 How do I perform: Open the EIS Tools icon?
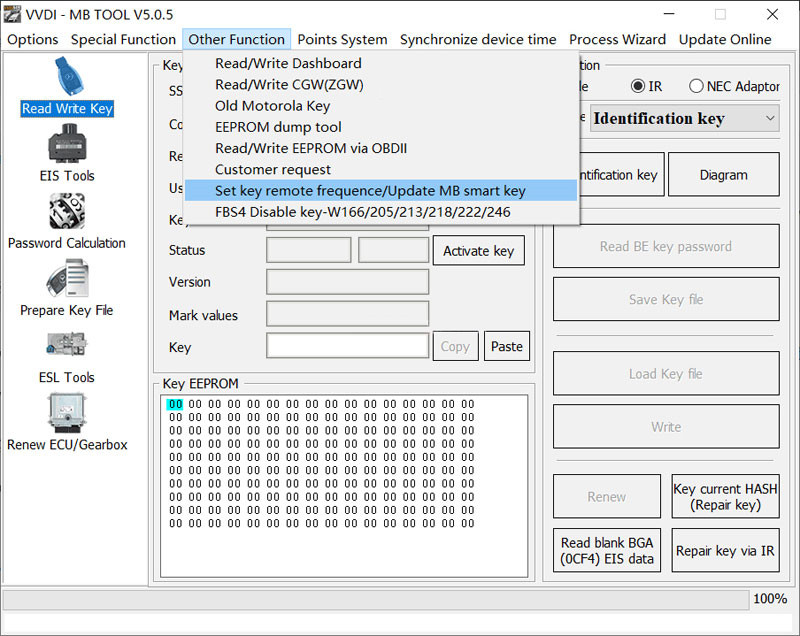pos(67,143)
